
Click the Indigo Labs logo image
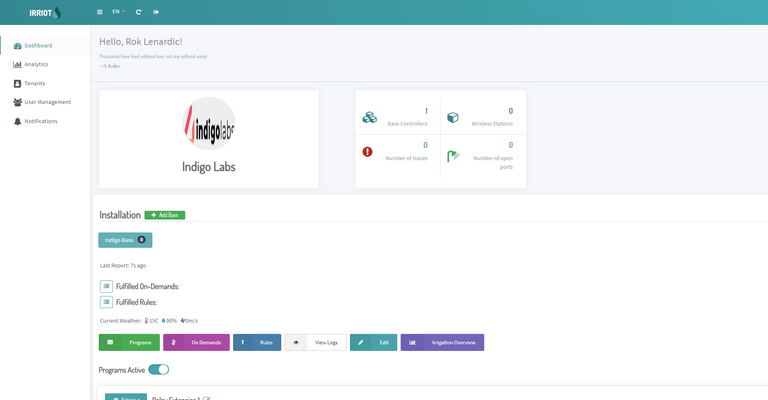pyautogui.click(x=209, y=123)
